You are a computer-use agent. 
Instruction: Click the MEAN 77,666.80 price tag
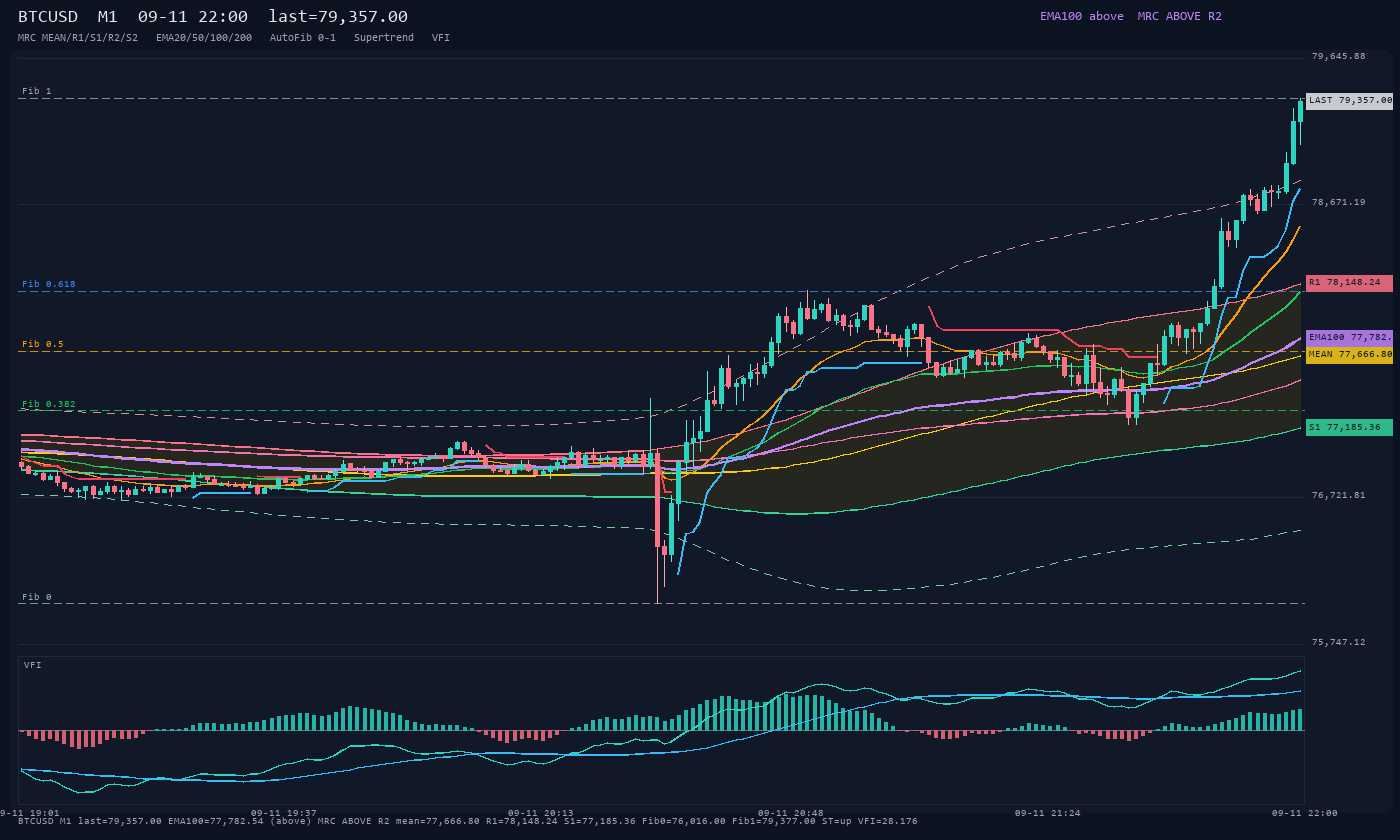click(1349, 355)
